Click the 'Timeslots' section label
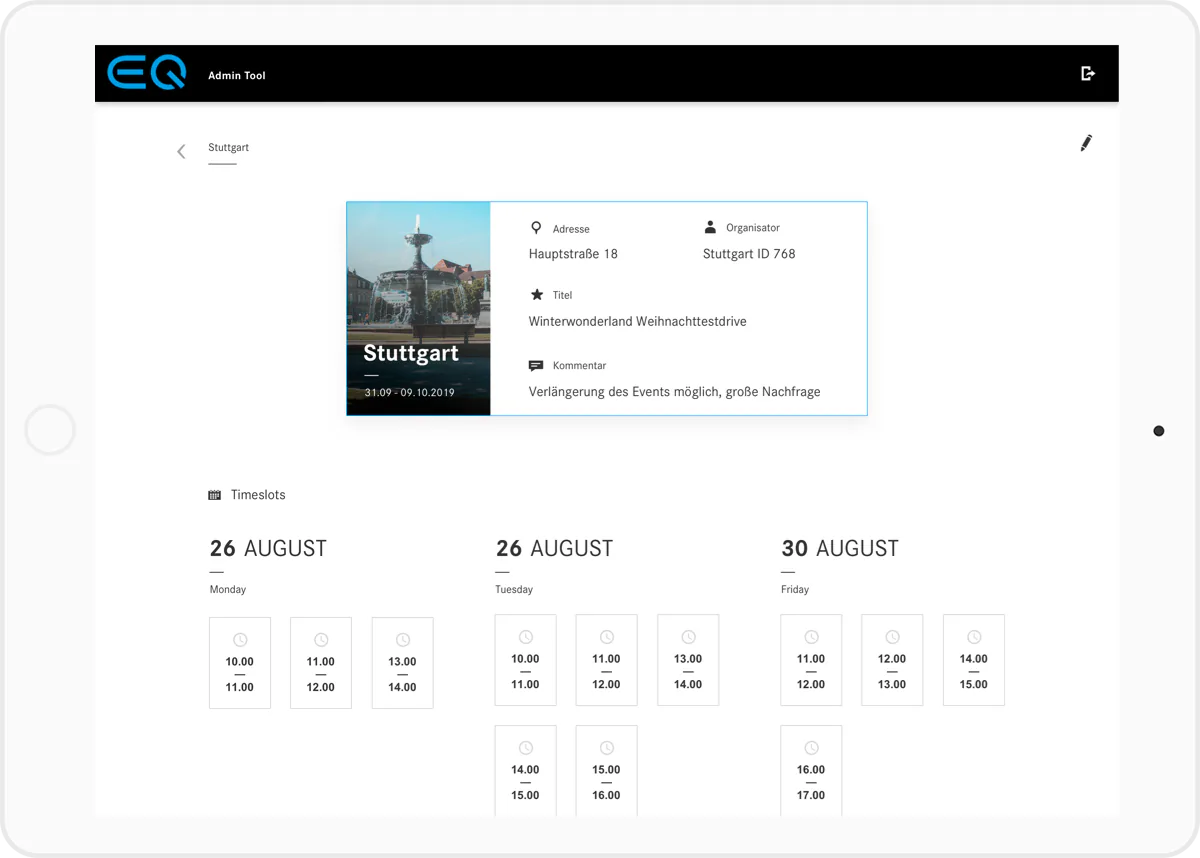Screen dimensions: 1200x858 pos(258,495)
